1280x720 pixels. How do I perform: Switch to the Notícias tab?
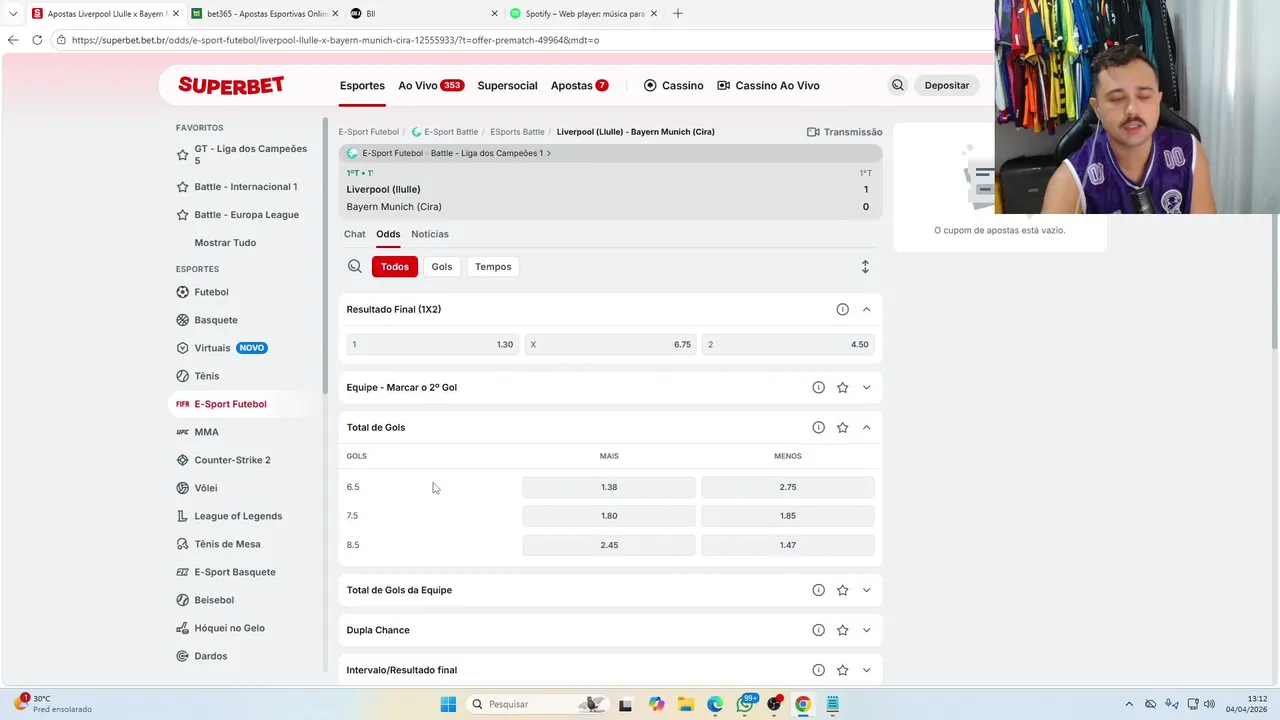(430, 234)
